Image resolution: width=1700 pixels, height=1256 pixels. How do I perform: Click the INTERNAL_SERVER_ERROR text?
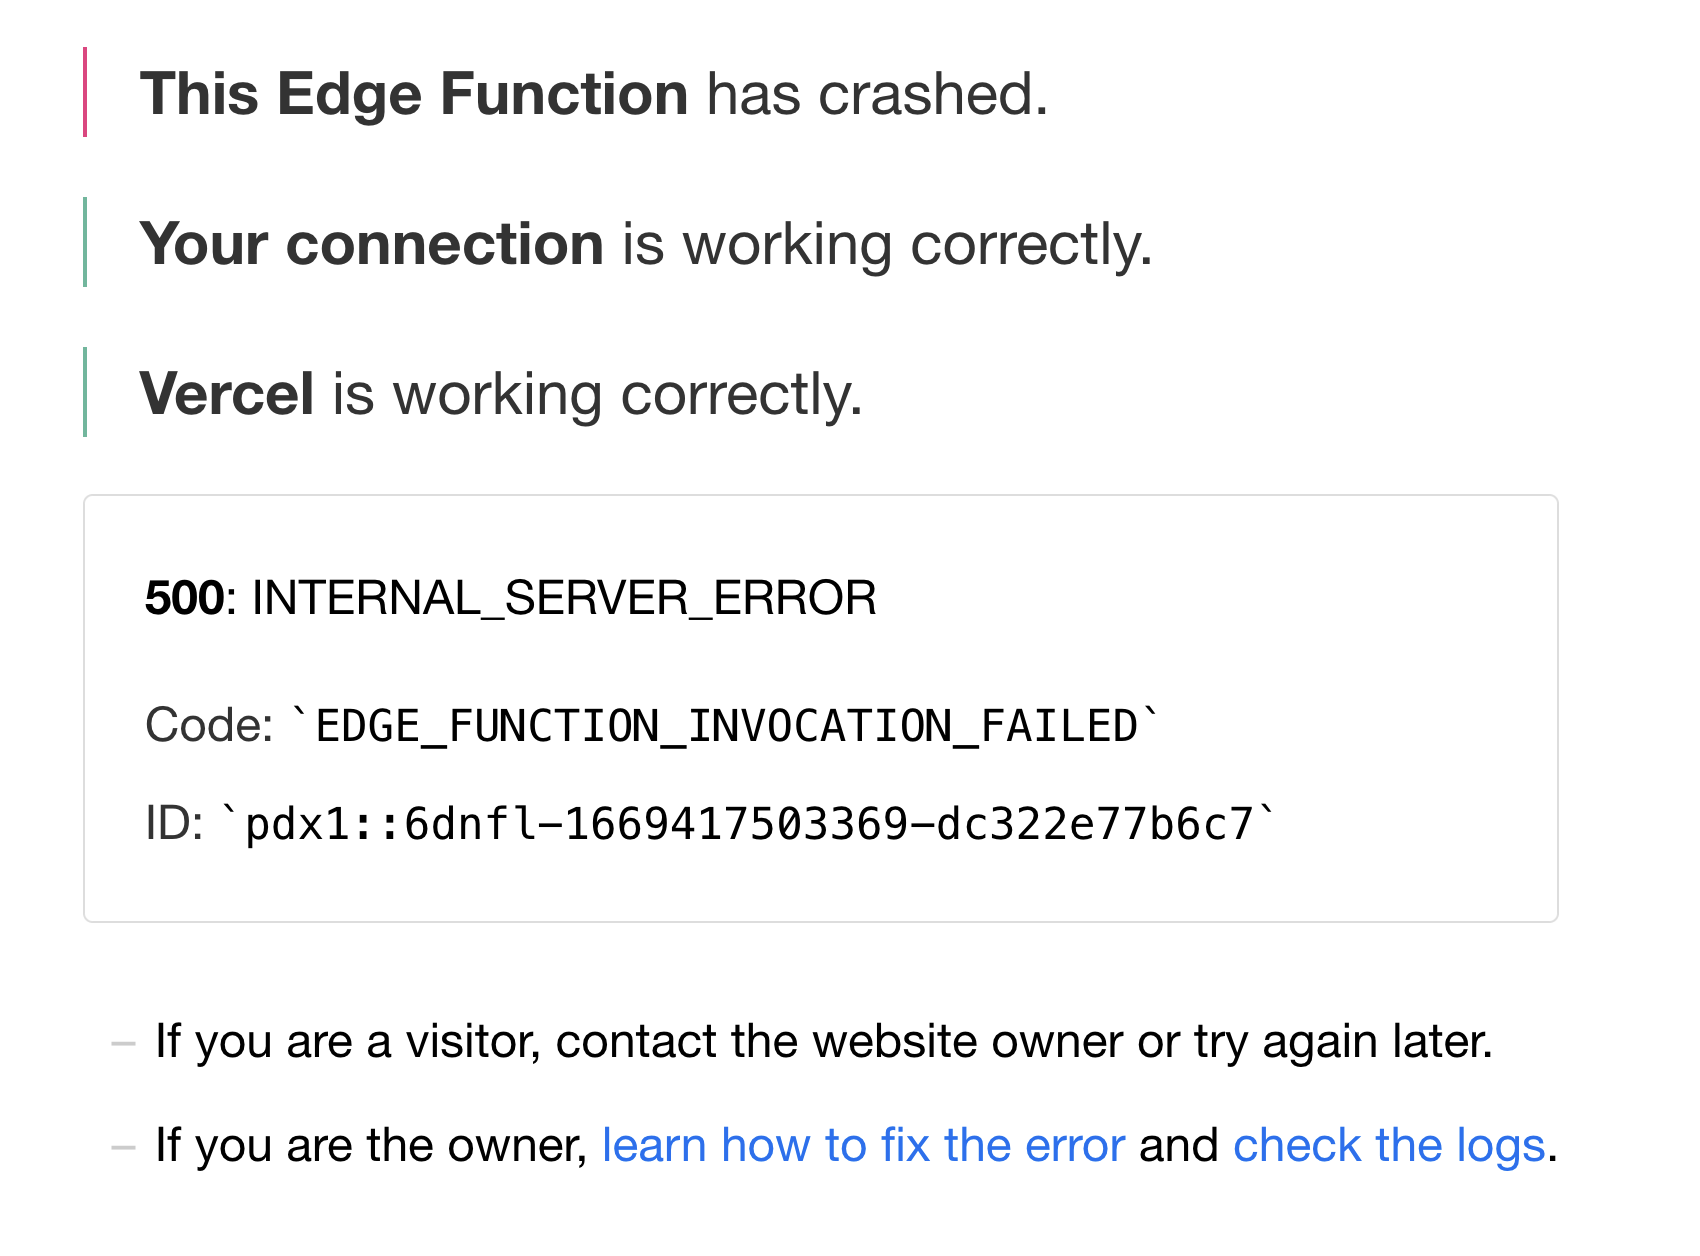coord(564,599)
